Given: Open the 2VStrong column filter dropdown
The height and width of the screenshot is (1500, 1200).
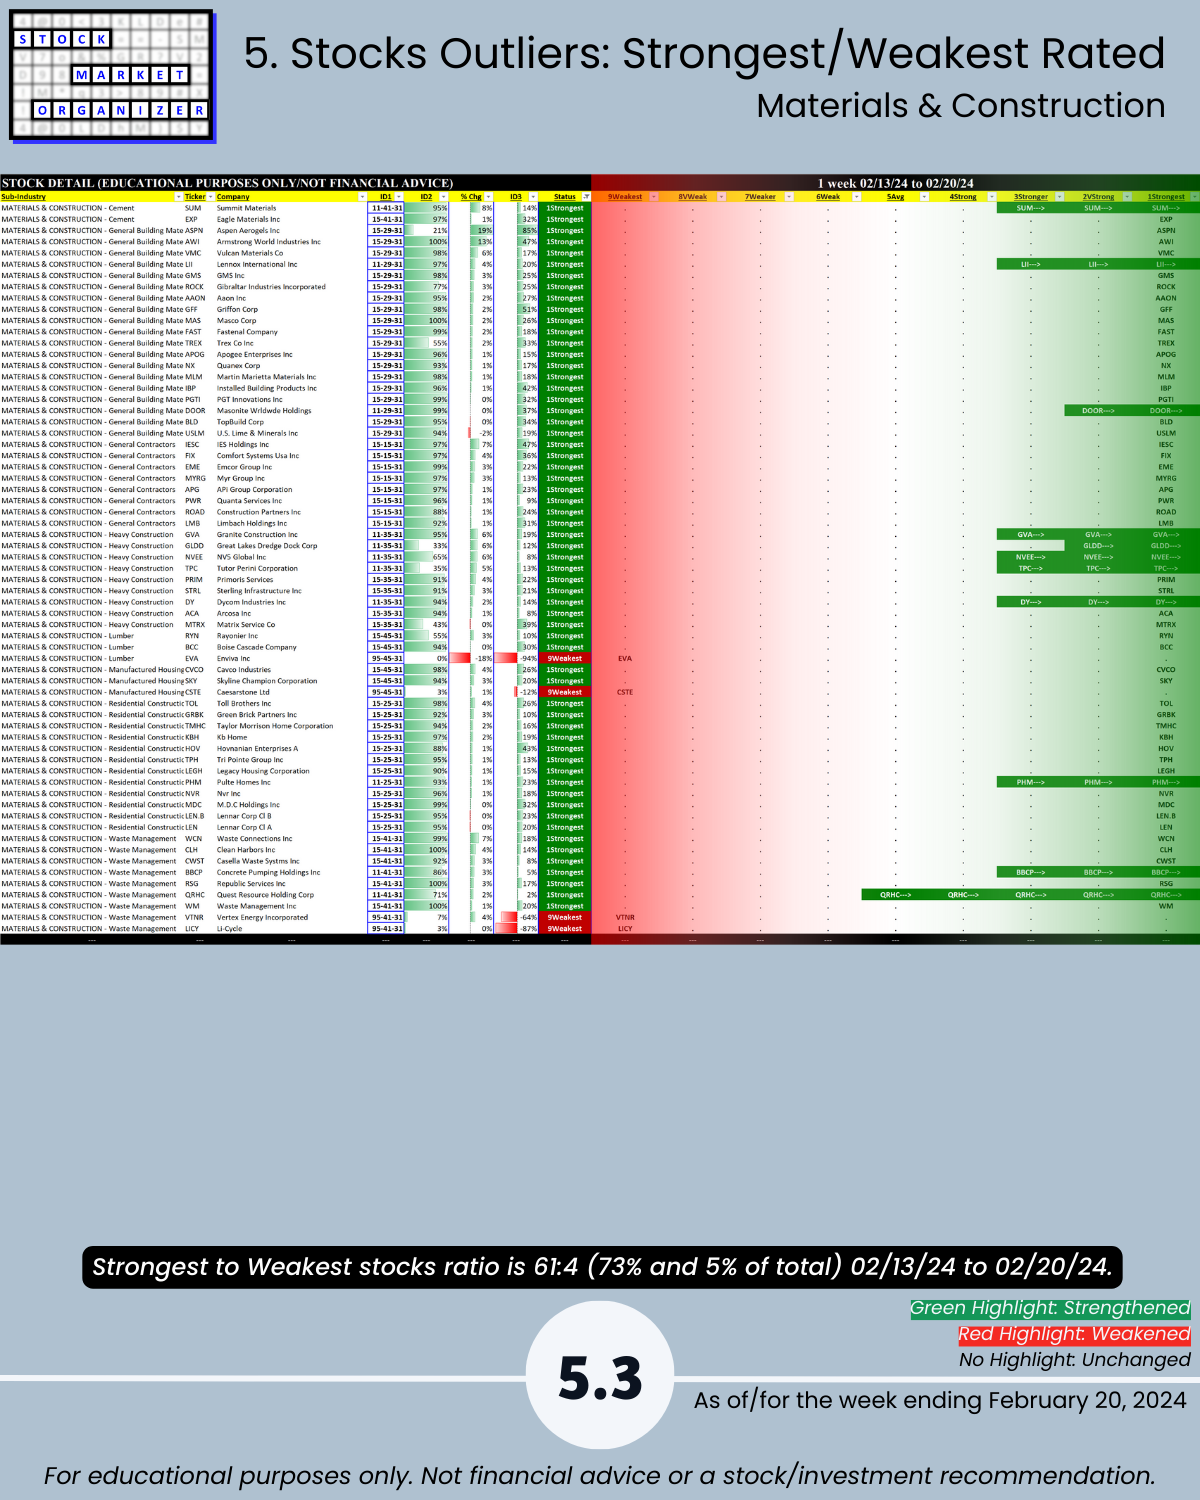Looking at the screenshot, I should (1127, 197).
